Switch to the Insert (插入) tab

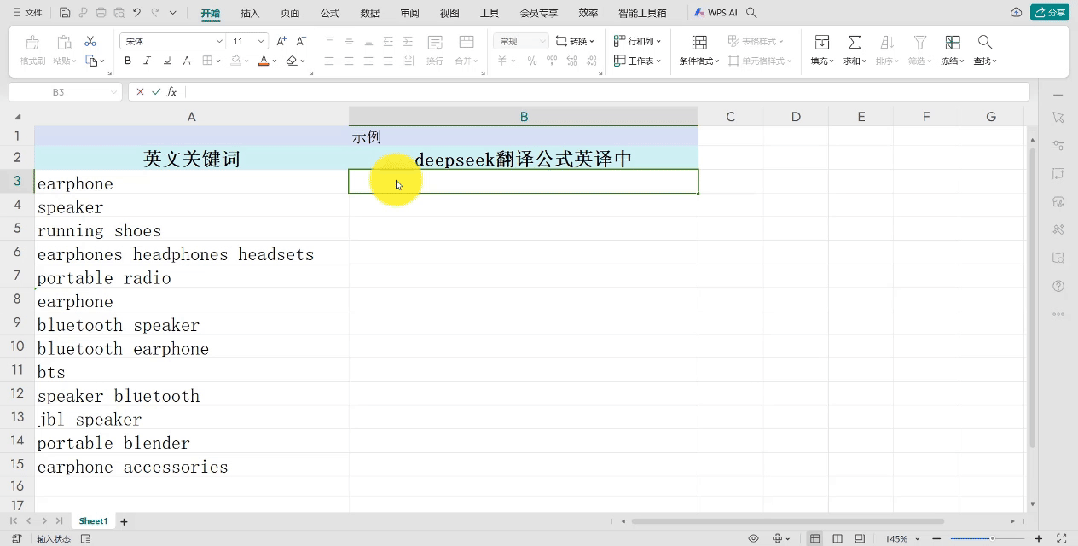tap(250, 13)
